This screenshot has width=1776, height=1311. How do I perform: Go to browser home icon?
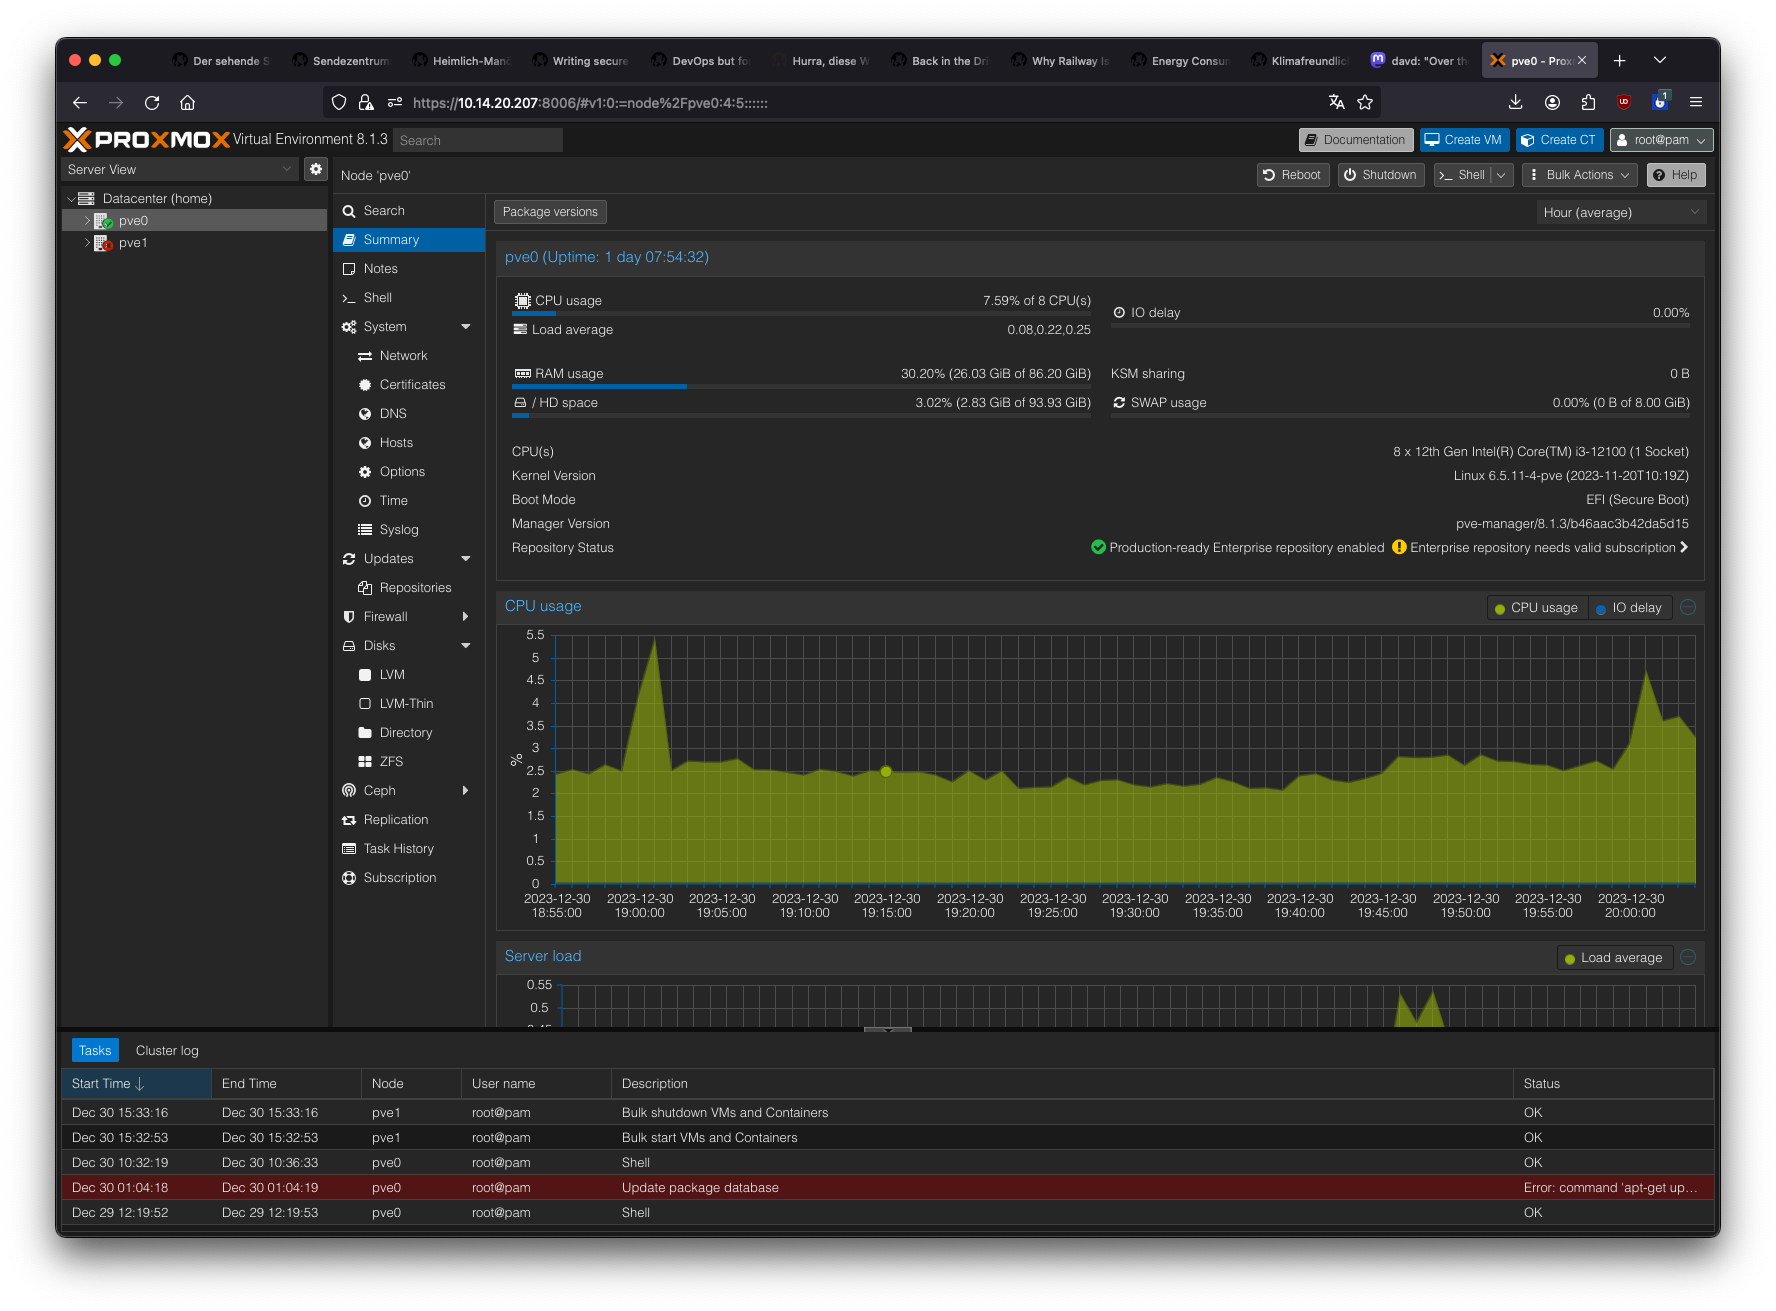187,102
